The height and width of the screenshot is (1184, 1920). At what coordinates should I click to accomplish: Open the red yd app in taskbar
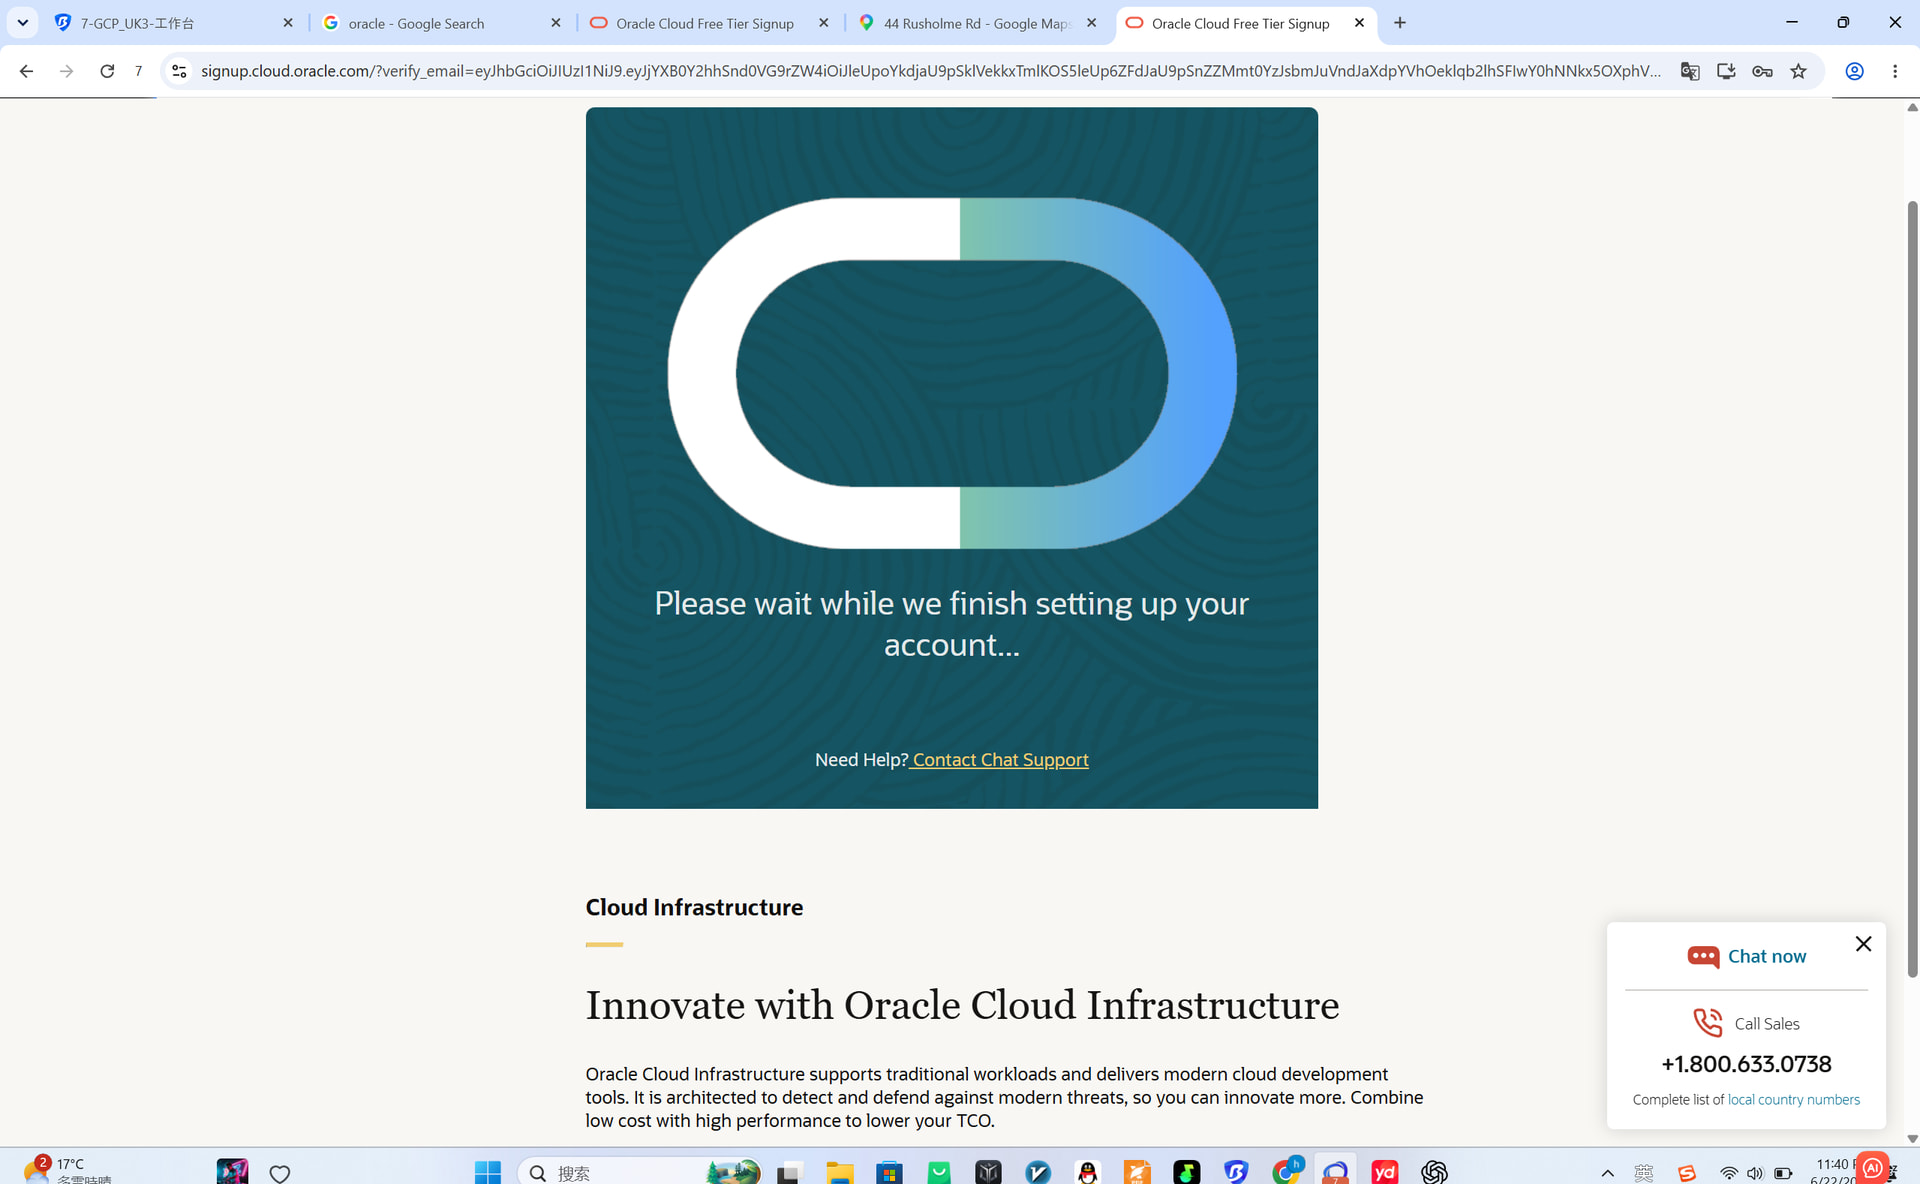tap(1385, 1172)
